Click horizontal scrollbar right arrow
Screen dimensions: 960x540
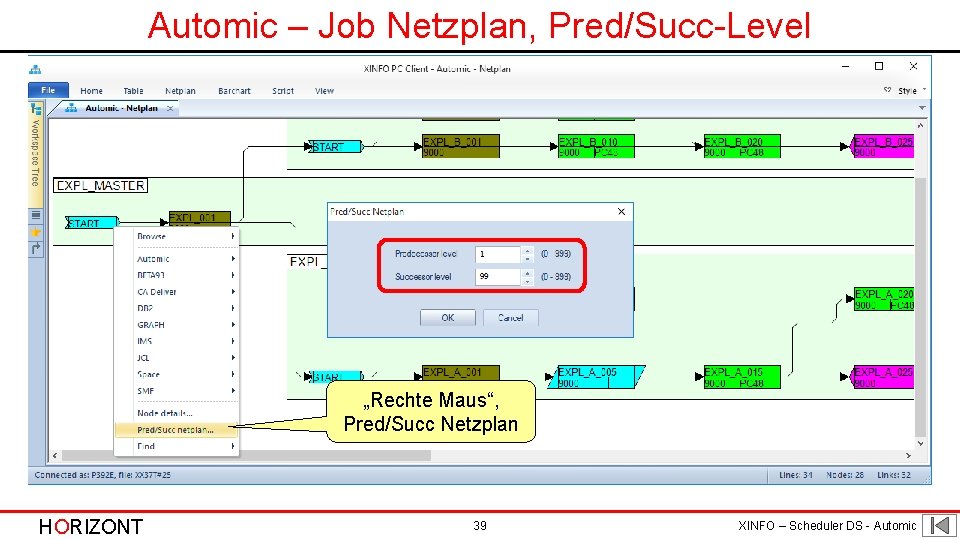(909, 456)
